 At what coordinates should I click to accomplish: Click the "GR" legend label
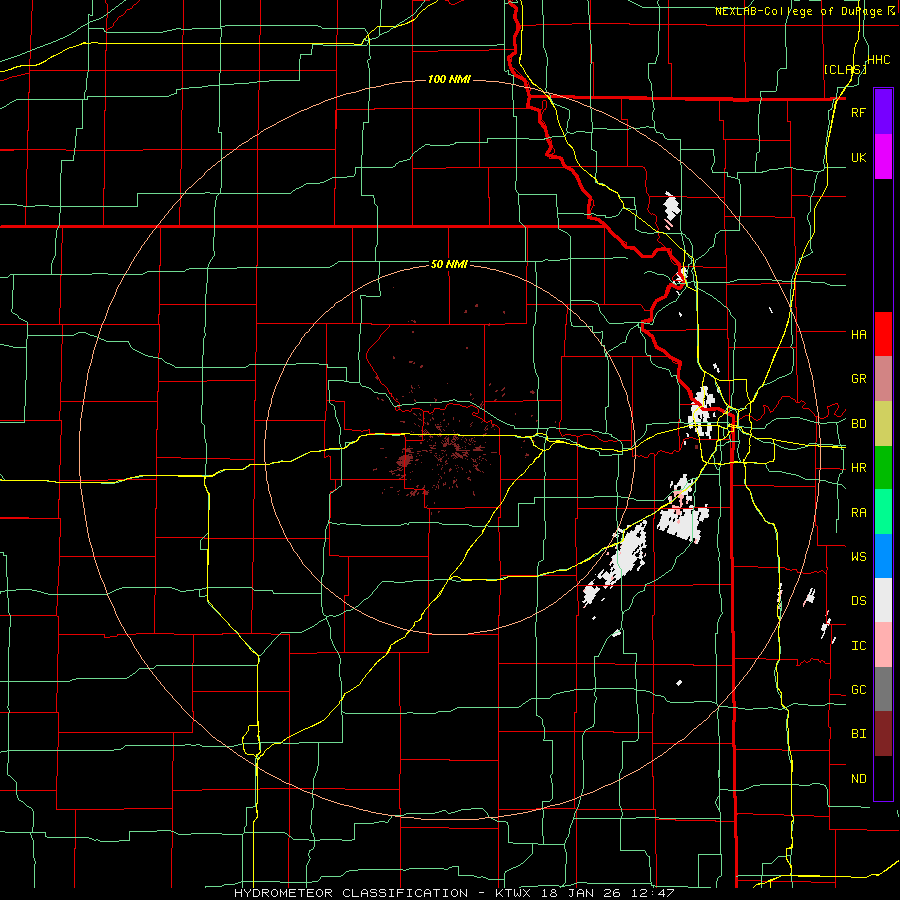click(858, 379)
